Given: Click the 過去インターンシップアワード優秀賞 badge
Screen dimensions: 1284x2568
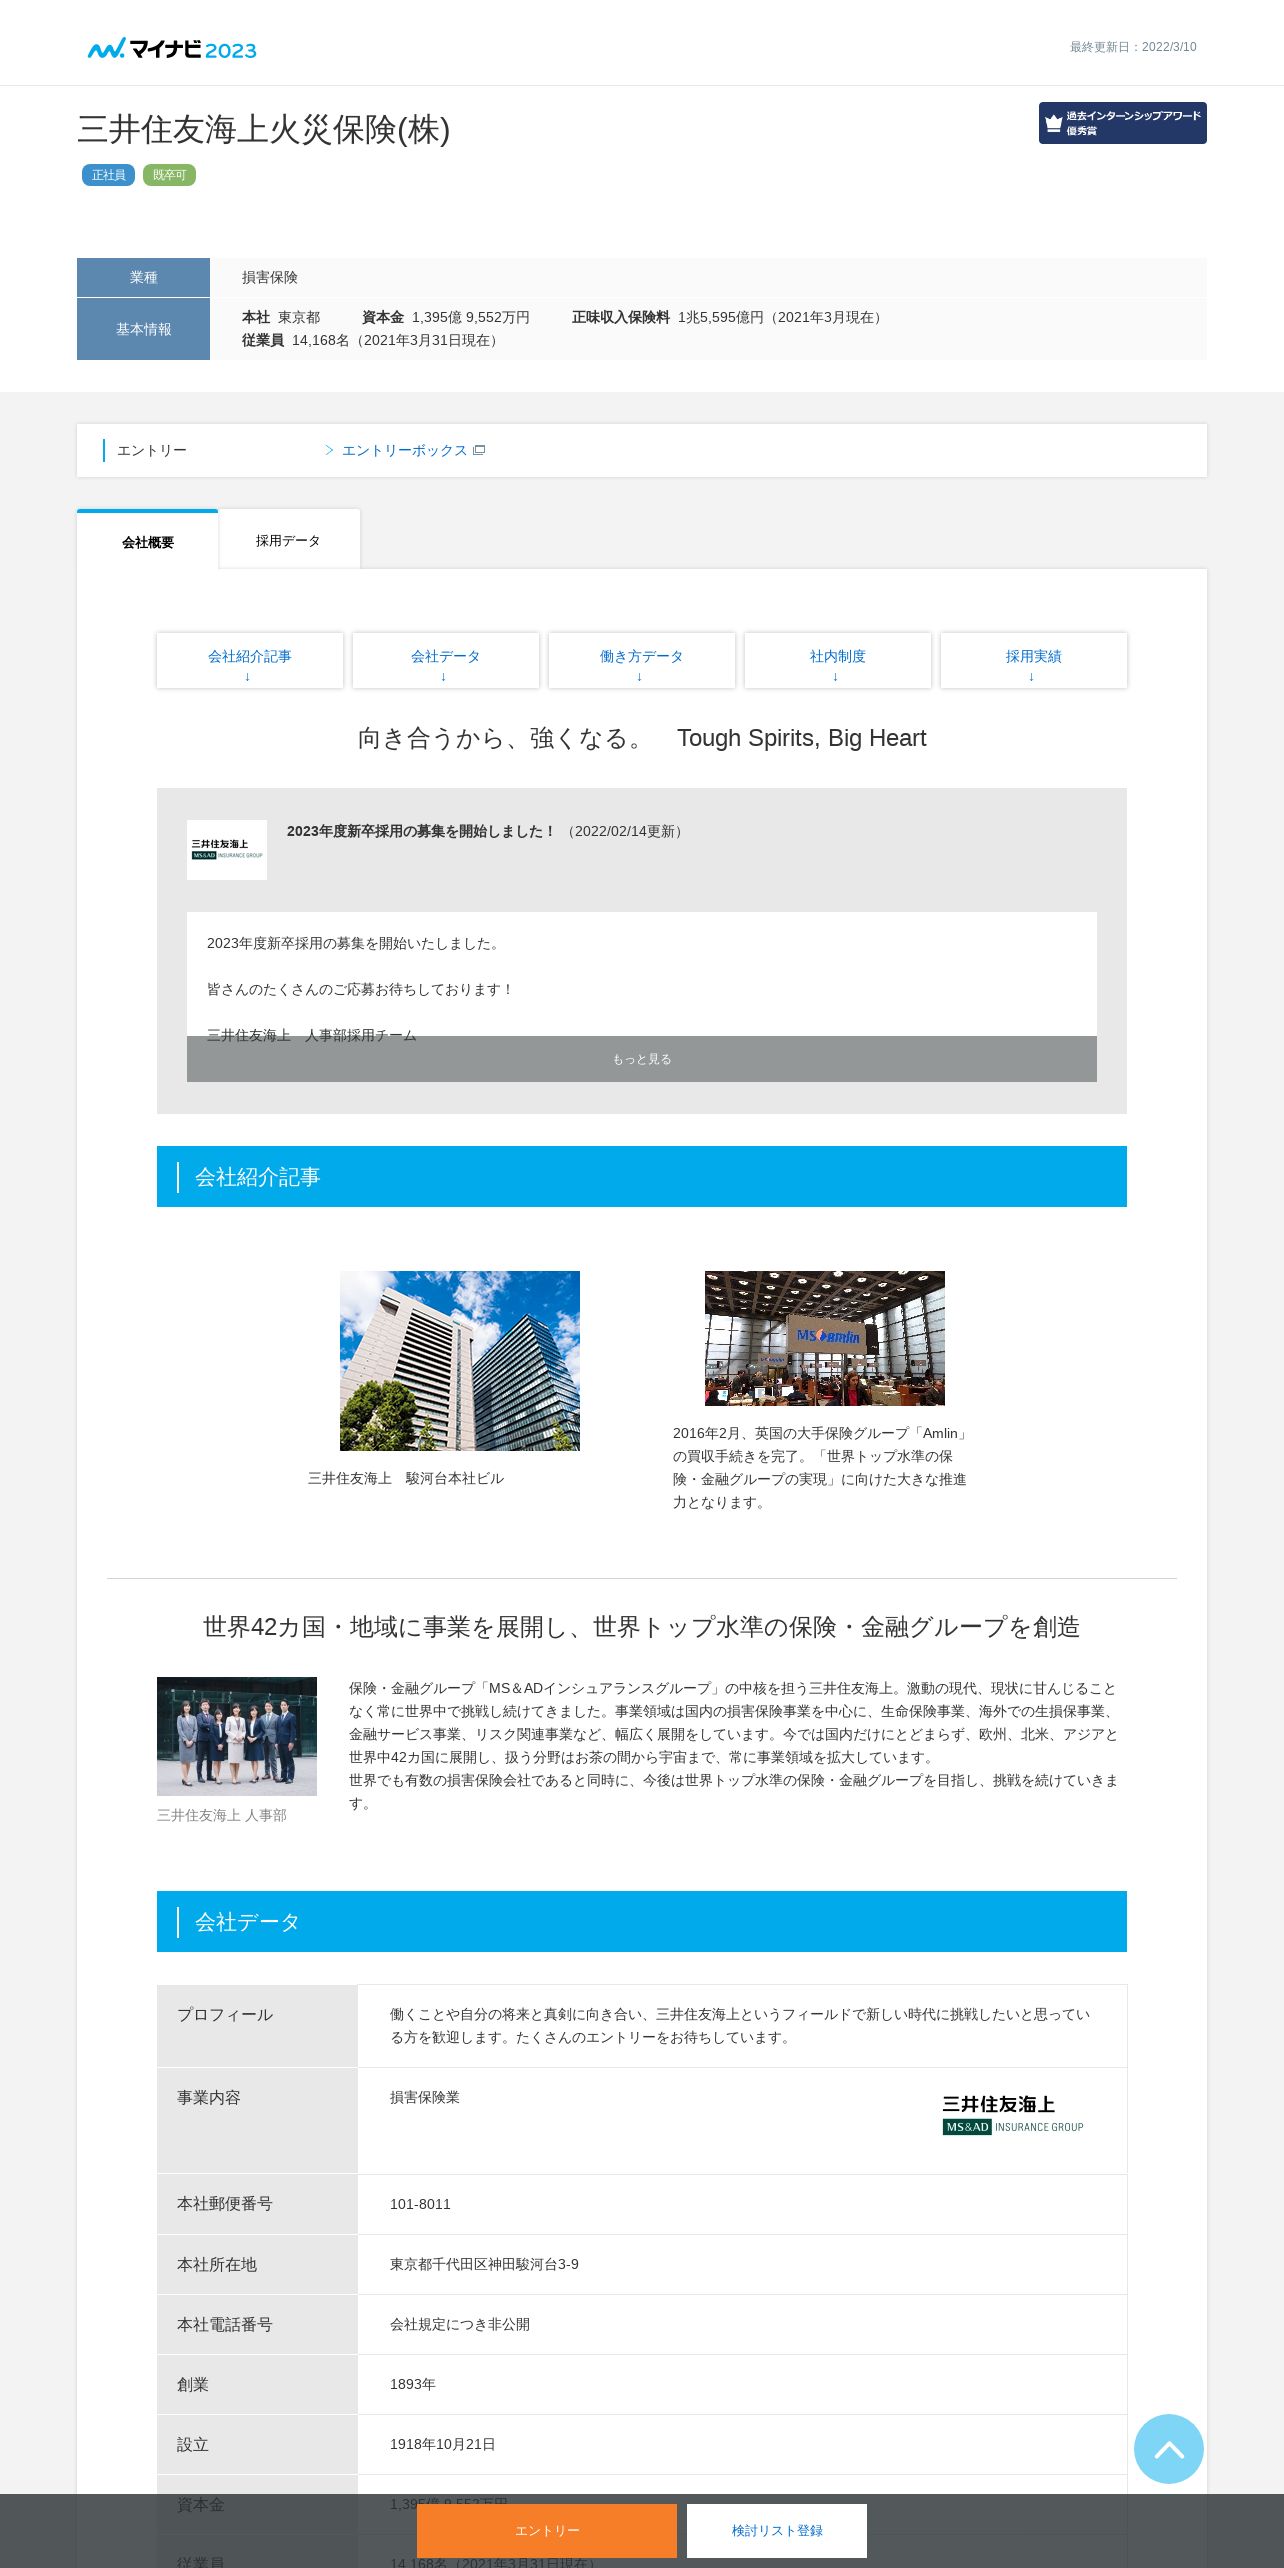Looking at the screenshot, I should 1122,123.
